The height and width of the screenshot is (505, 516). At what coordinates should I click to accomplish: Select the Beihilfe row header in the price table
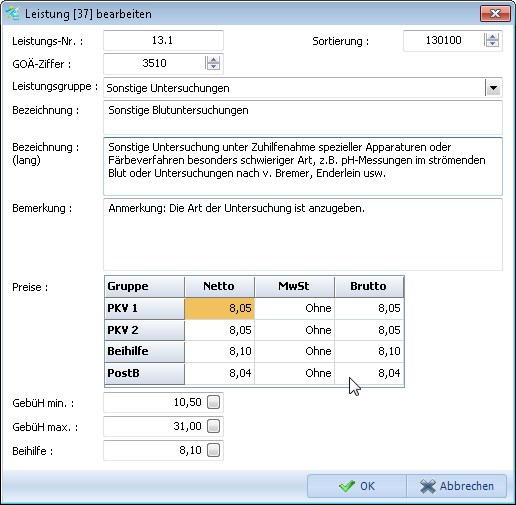click(x=144, y=351)
